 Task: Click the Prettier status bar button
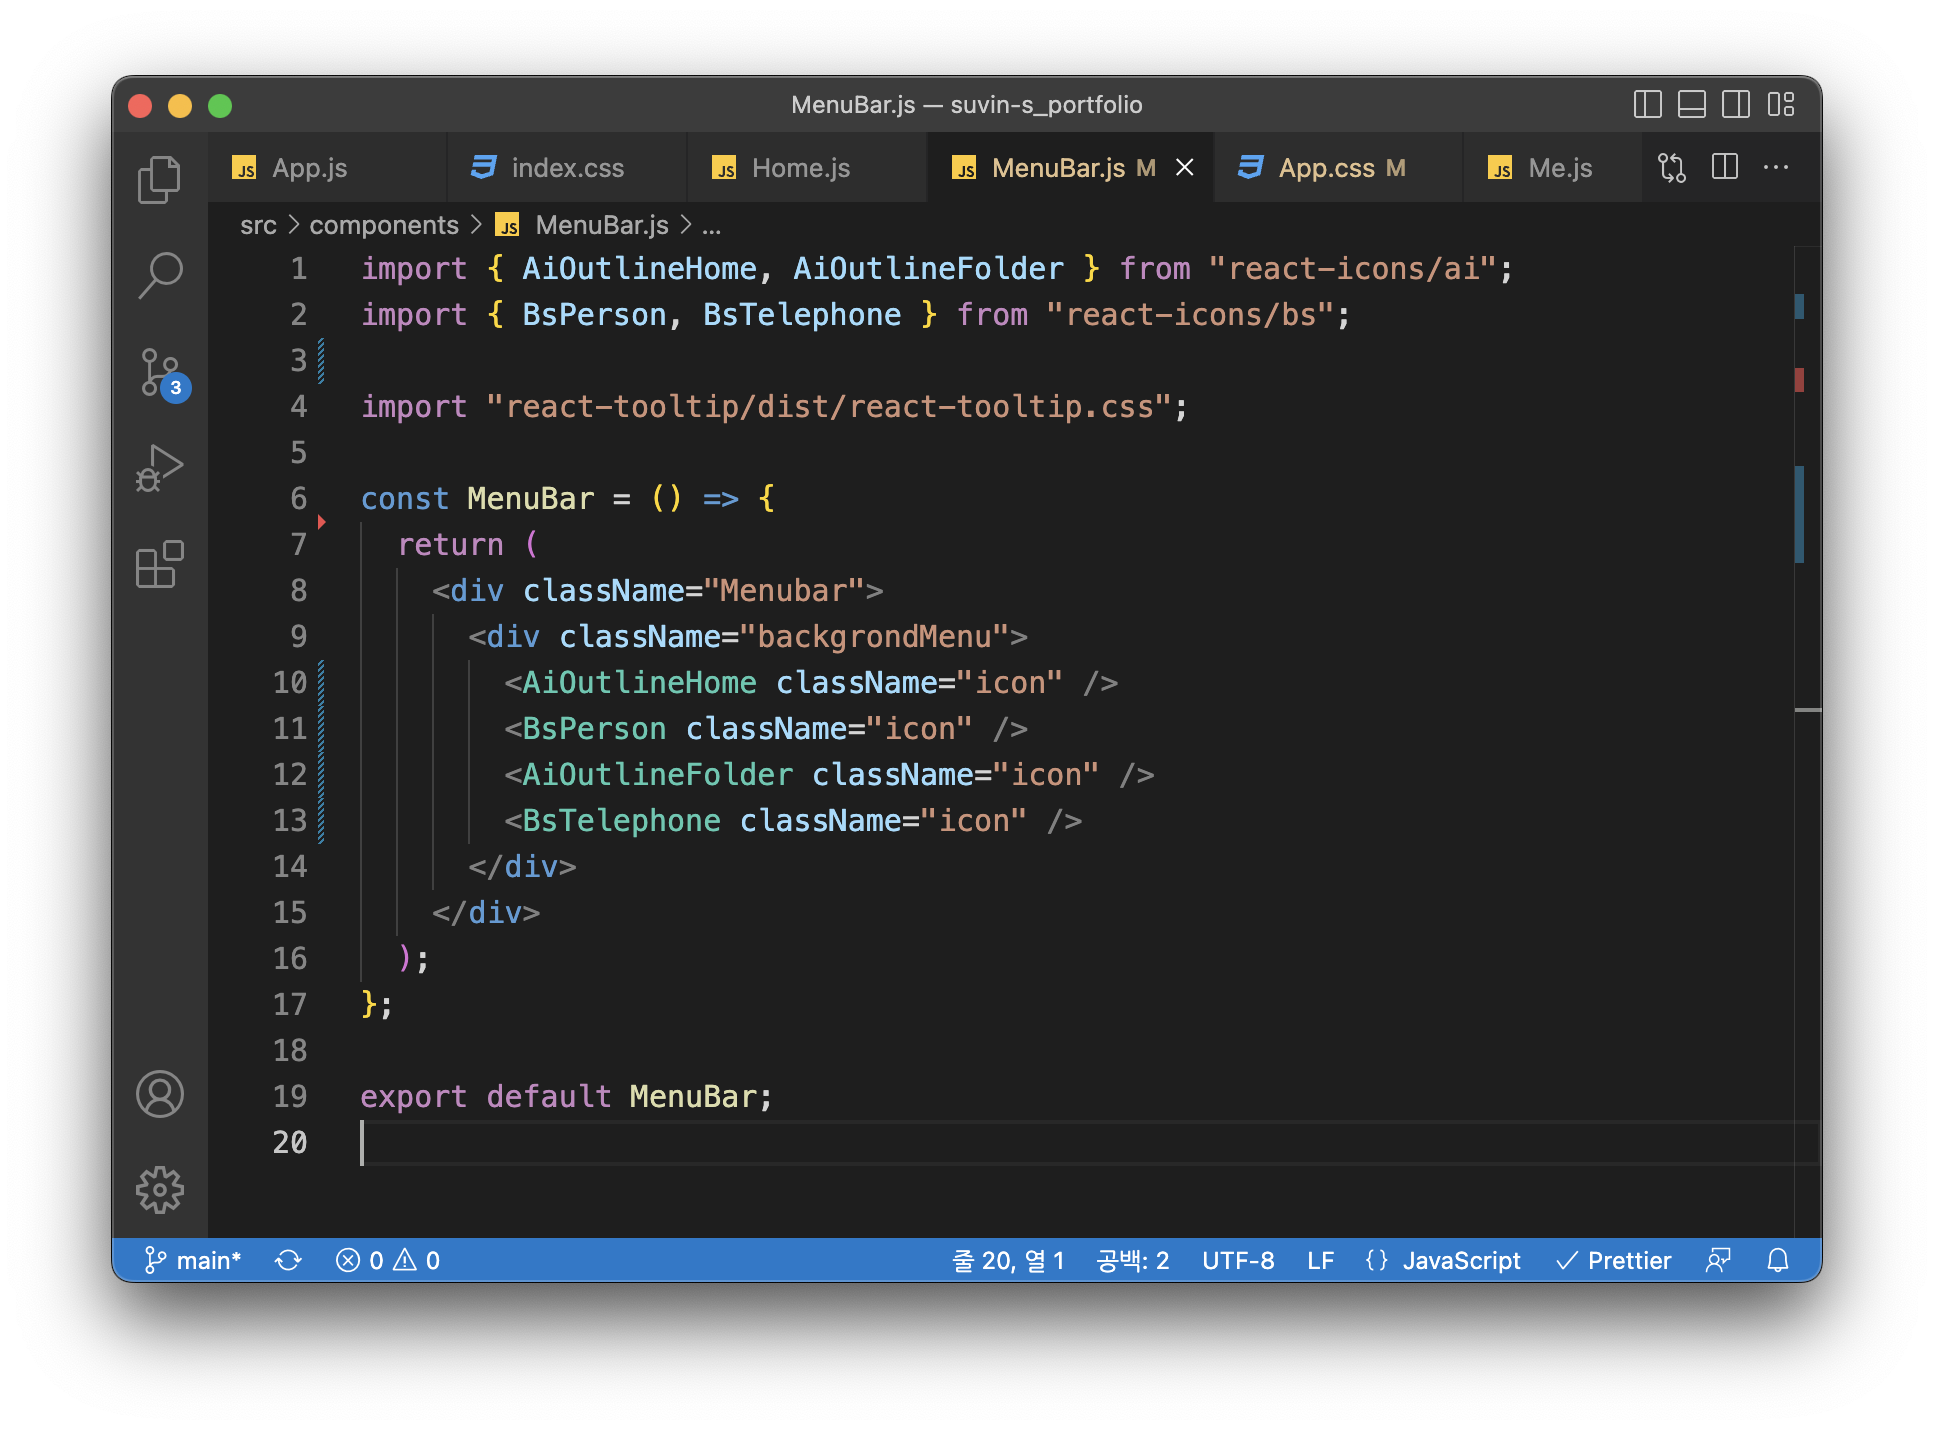1613,1260
